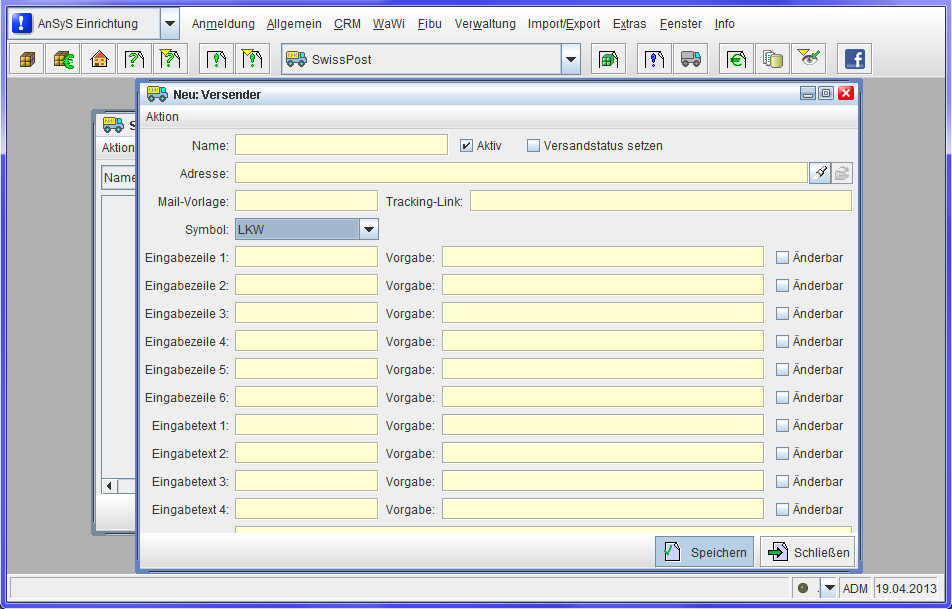Click into the Tracking-Link text field
The width and height of the screenshot is (952, 609).
click(660, 202)
